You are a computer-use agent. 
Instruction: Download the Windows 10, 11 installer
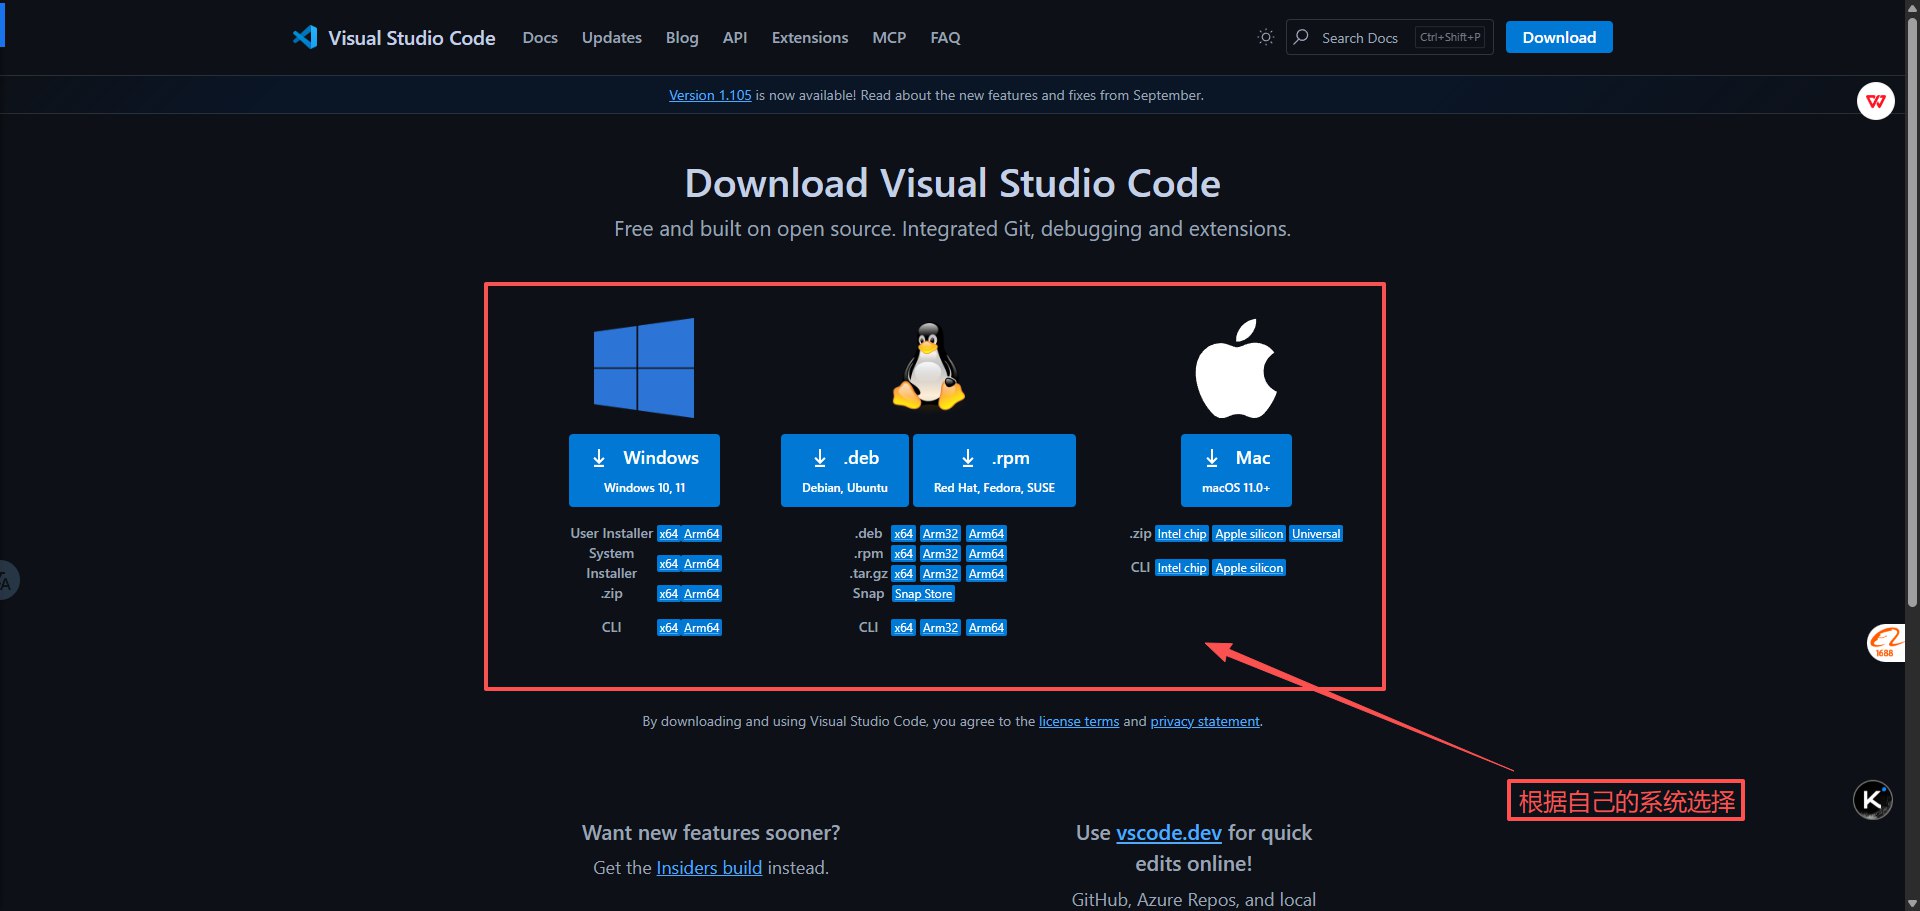[x=644, y=470]
